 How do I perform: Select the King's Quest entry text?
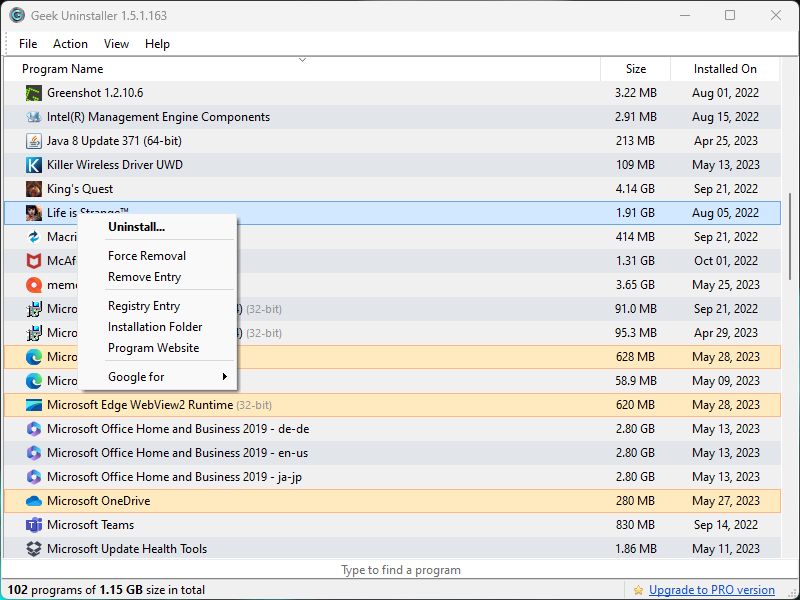pos(80,189)
